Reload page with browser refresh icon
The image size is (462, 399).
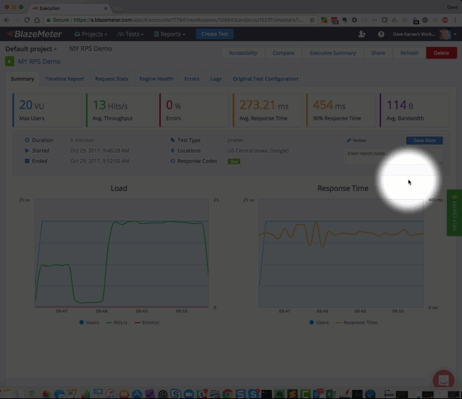coord(27,20)
